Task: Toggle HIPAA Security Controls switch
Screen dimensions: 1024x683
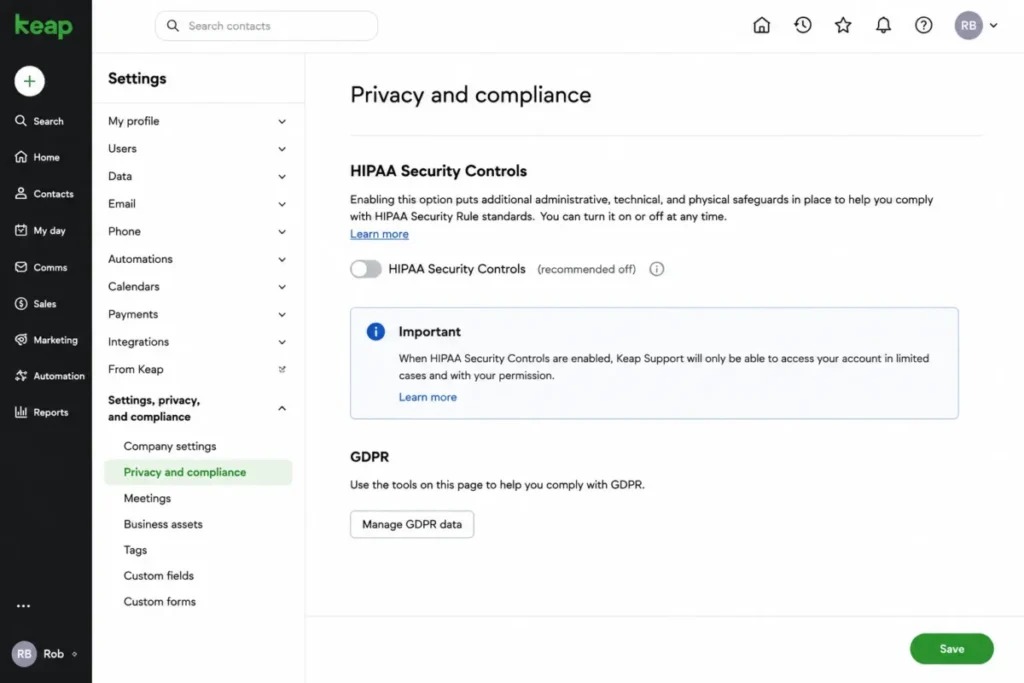Action: coord(366,269)
